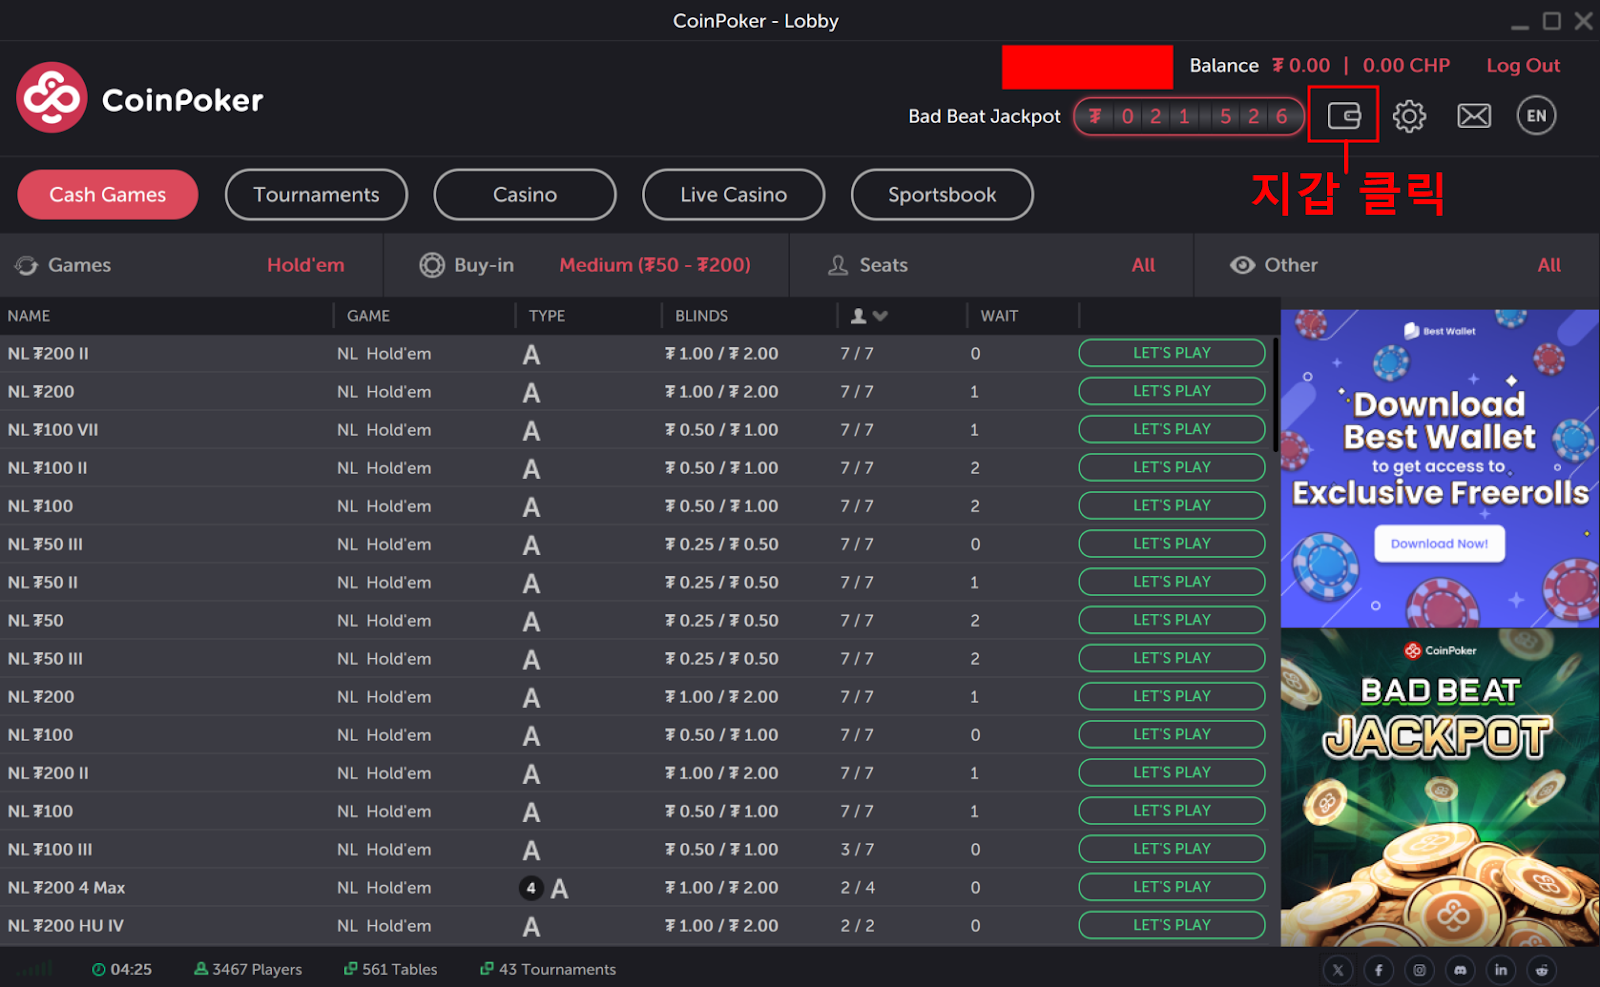Click the Seats person icon
This screenshot has width=1600, height=987.
tap(838, 265)
